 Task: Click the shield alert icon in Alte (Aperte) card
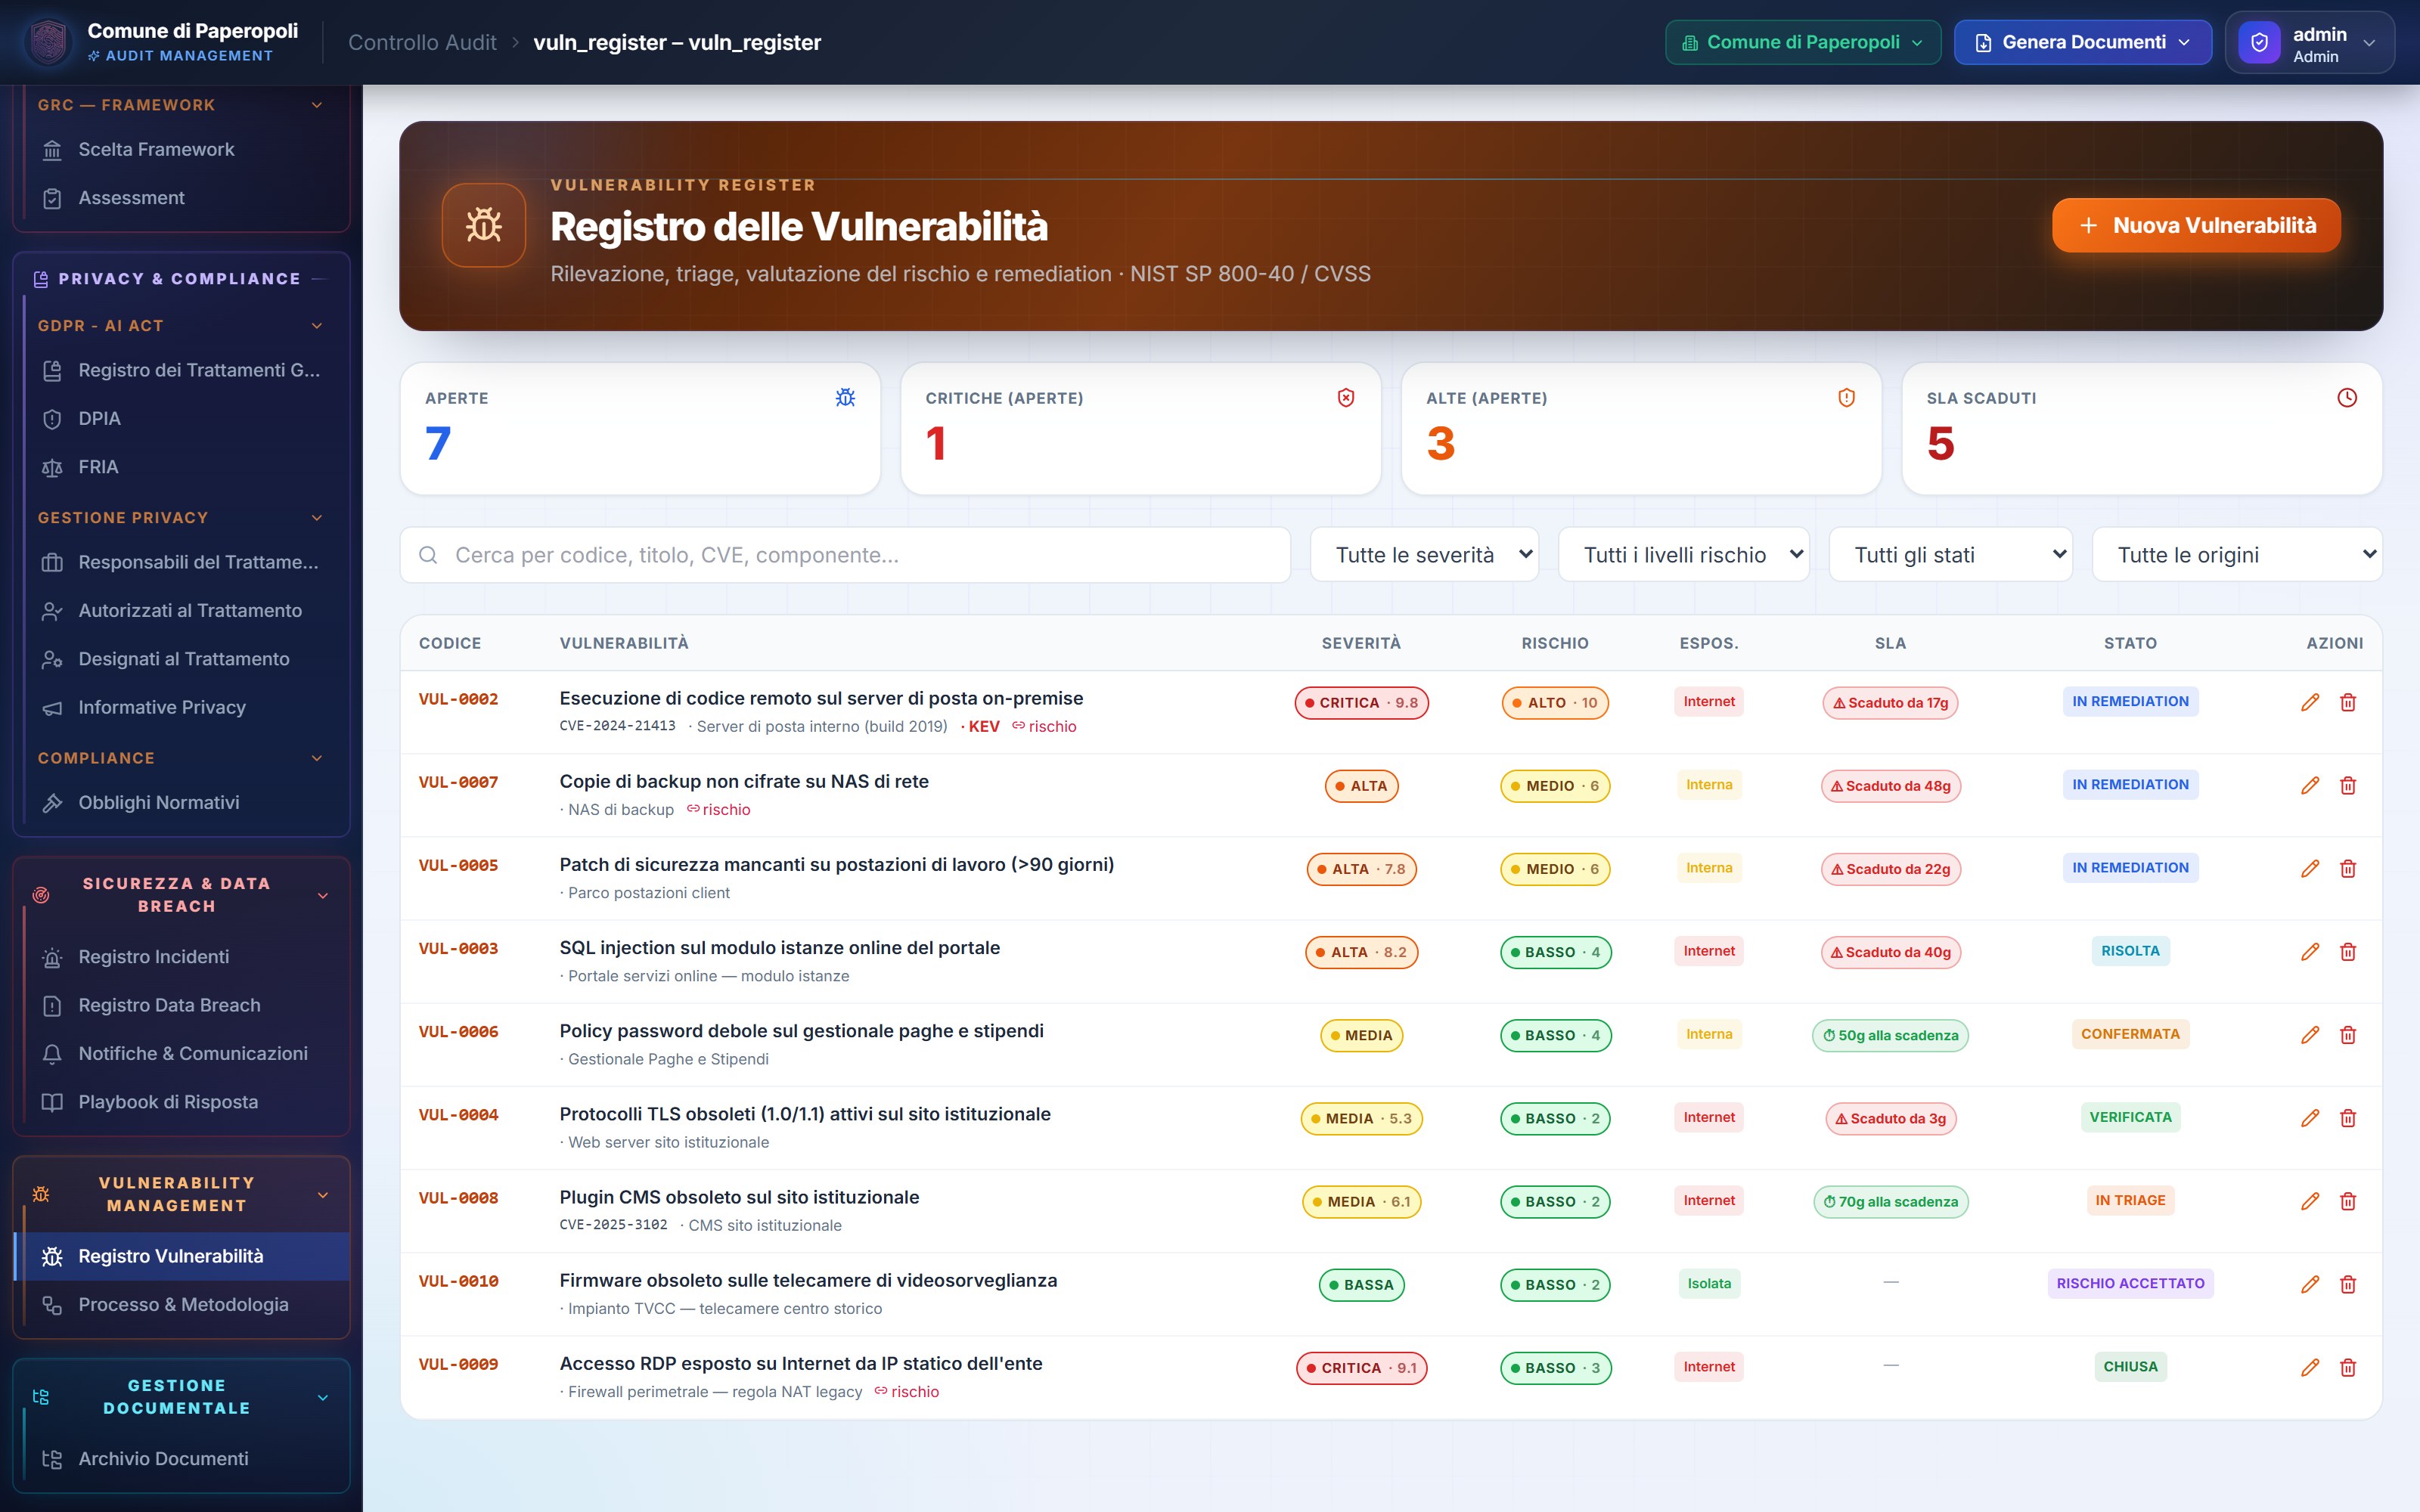[1846, 397]
